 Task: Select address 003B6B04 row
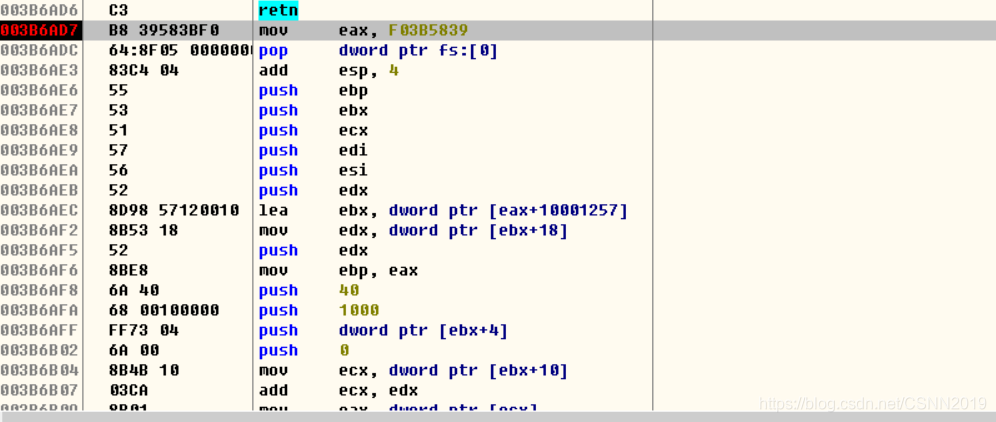(x=41, y=371)
